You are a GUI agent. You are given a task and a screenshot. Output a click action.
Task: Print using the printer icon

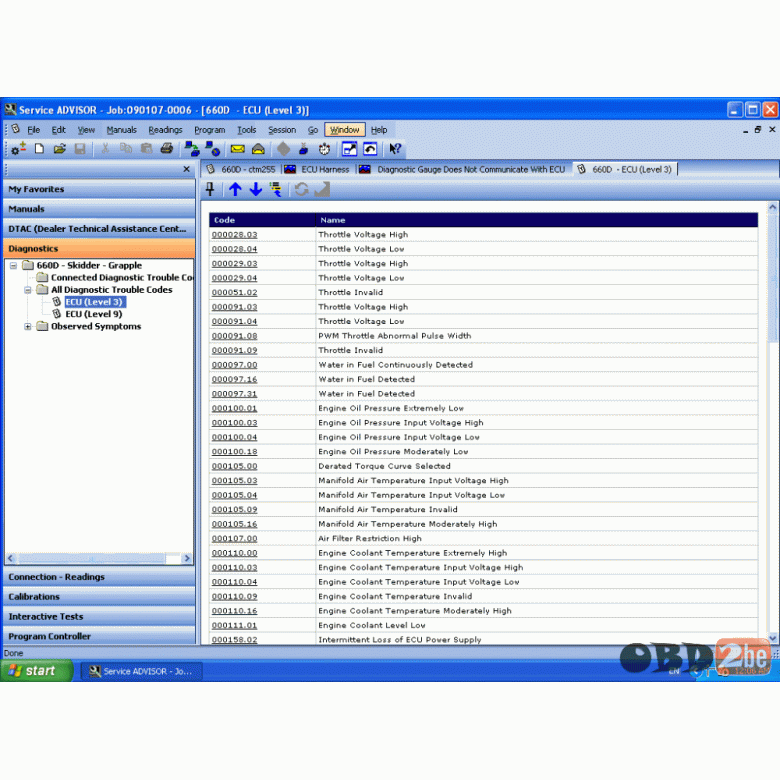click(x=167, y=148)
